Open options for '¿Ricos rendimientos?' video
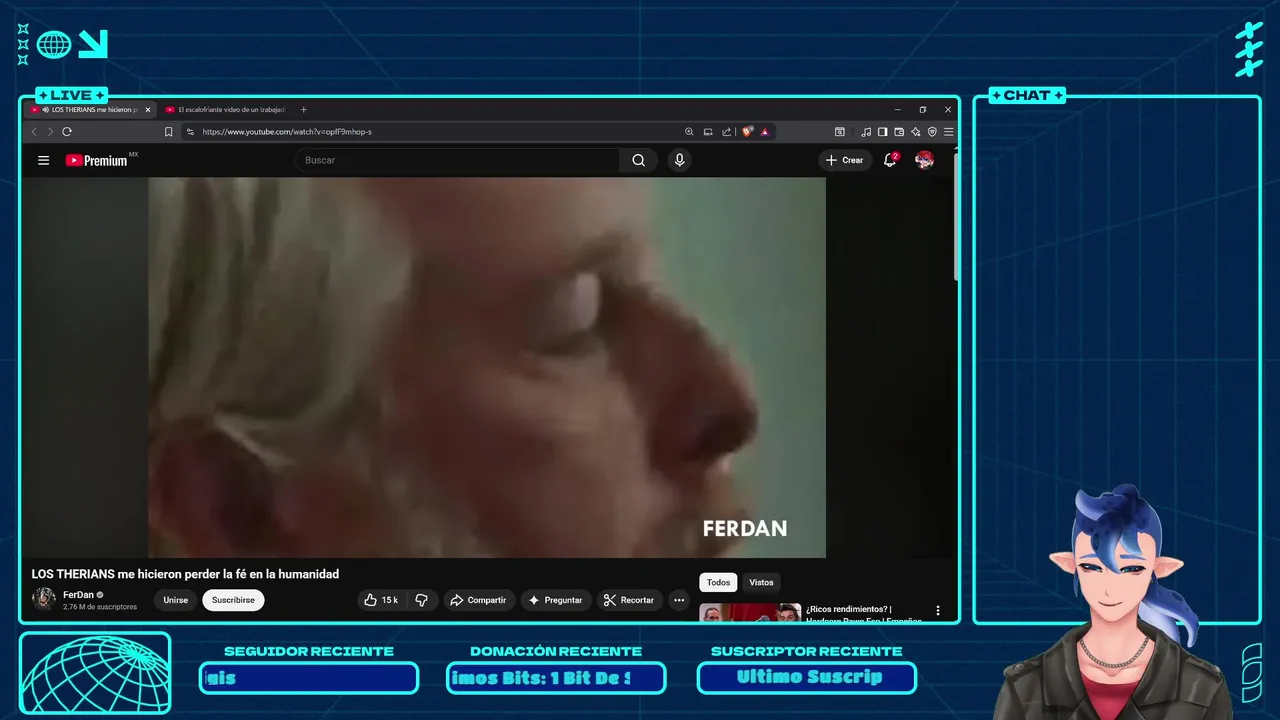Screen dimensions: 1280x720 click(938, 610)
